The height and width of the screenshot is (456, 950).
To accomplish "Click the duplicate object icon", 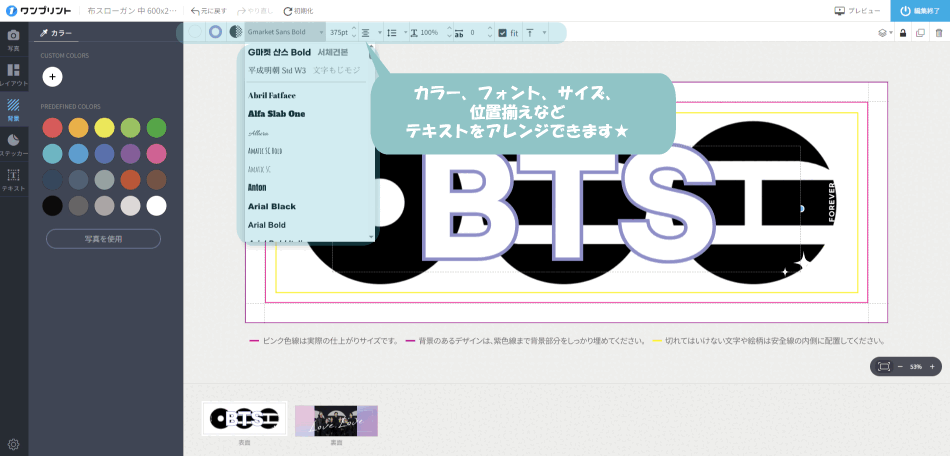I will (x=920, y=33).
